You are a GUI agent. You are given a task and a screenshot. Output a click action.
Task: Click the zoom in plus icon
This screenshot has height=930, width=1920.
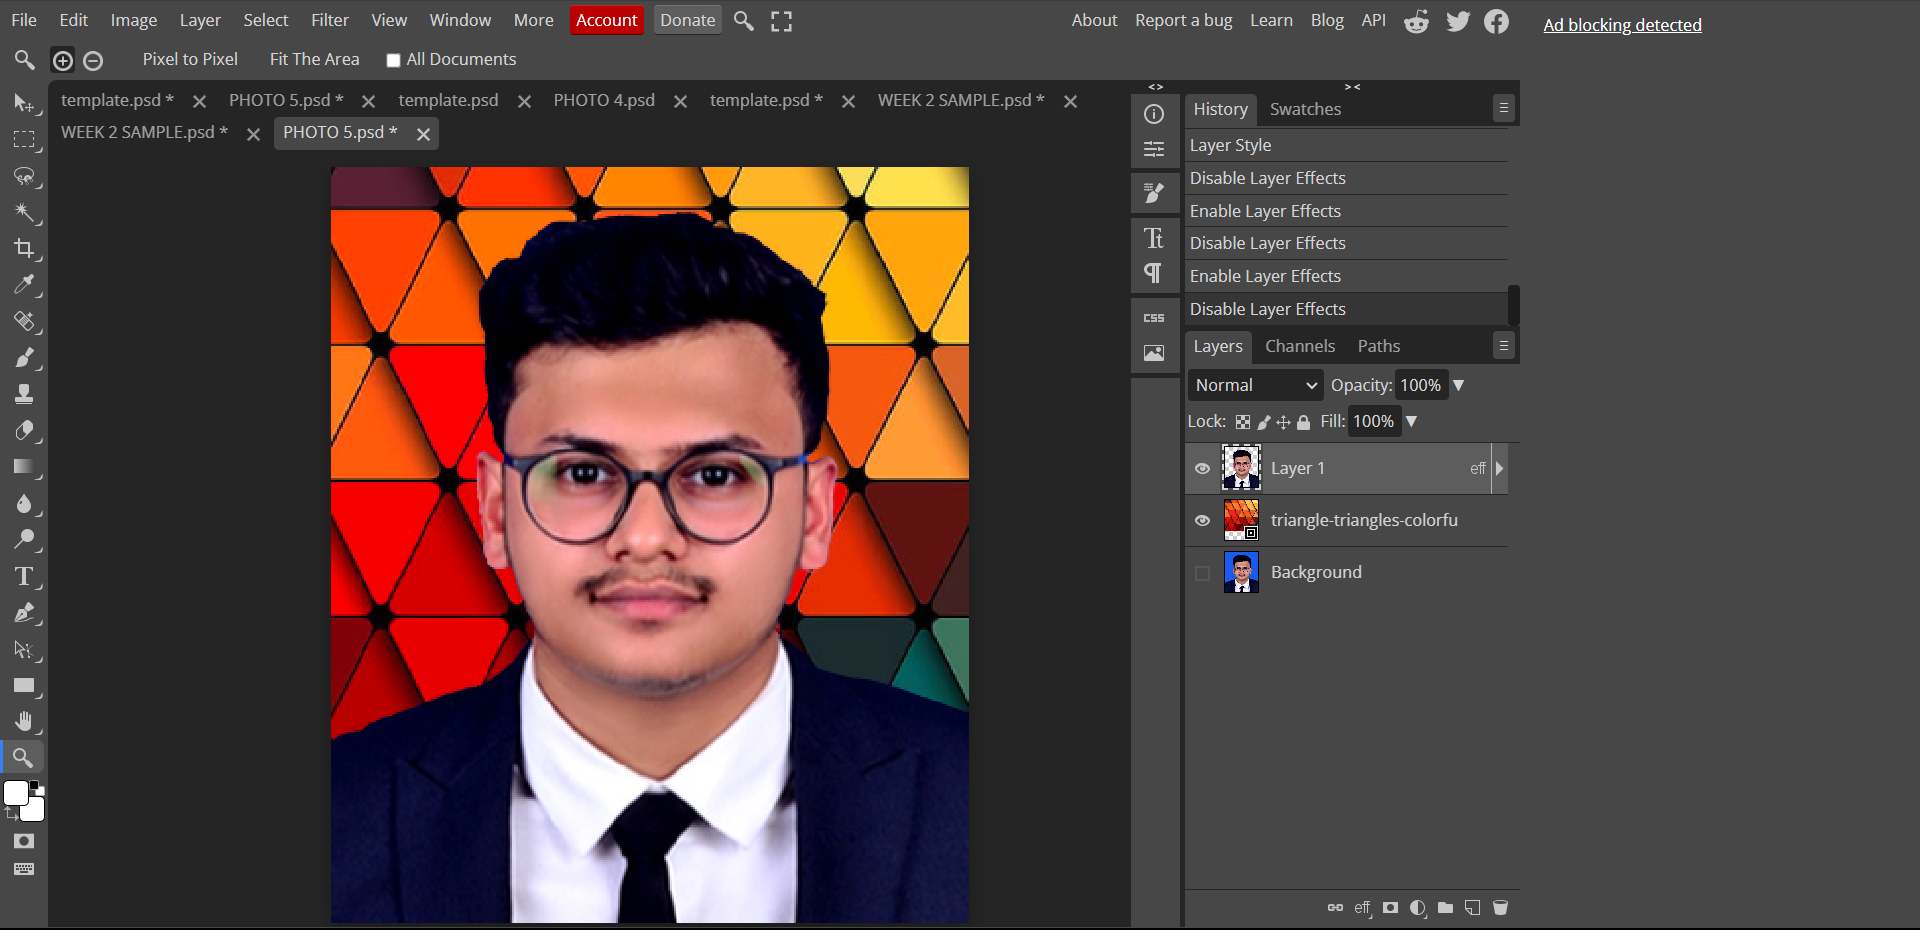62,61
